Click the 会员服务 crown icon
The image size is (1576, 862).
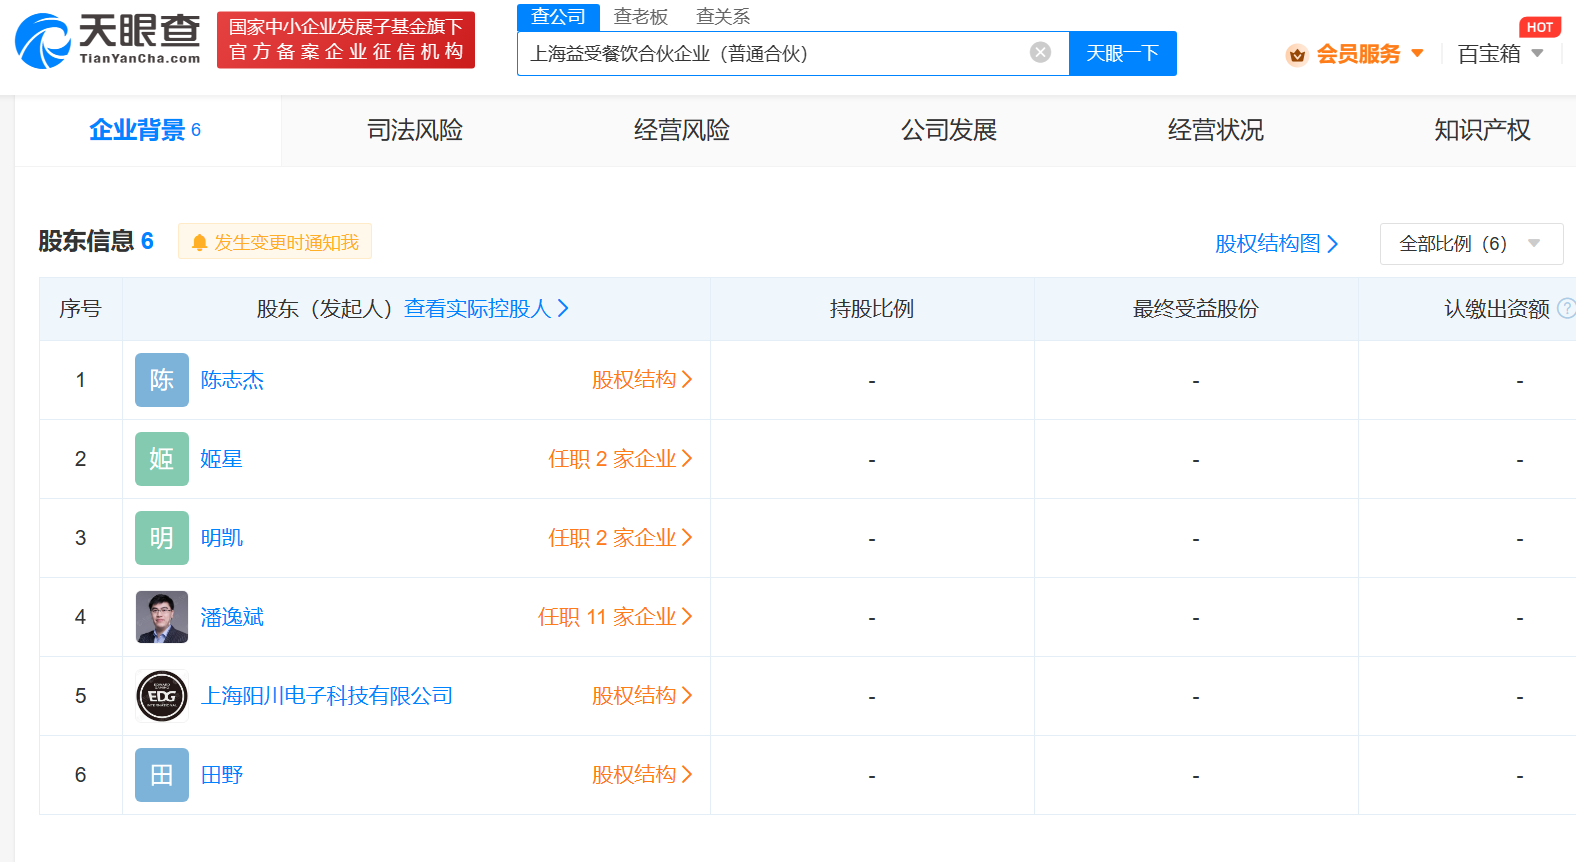pyautogui.click(x=1297, y=55)
